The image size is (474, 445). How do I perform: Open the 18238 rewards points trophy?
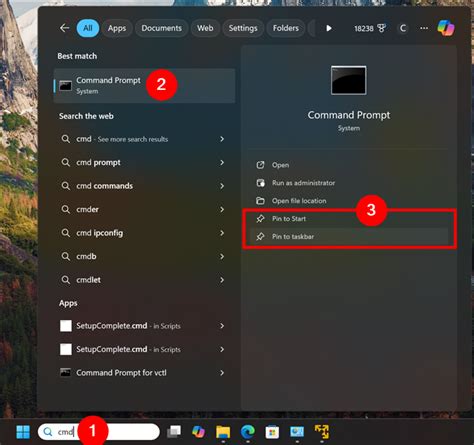[370, 29]
